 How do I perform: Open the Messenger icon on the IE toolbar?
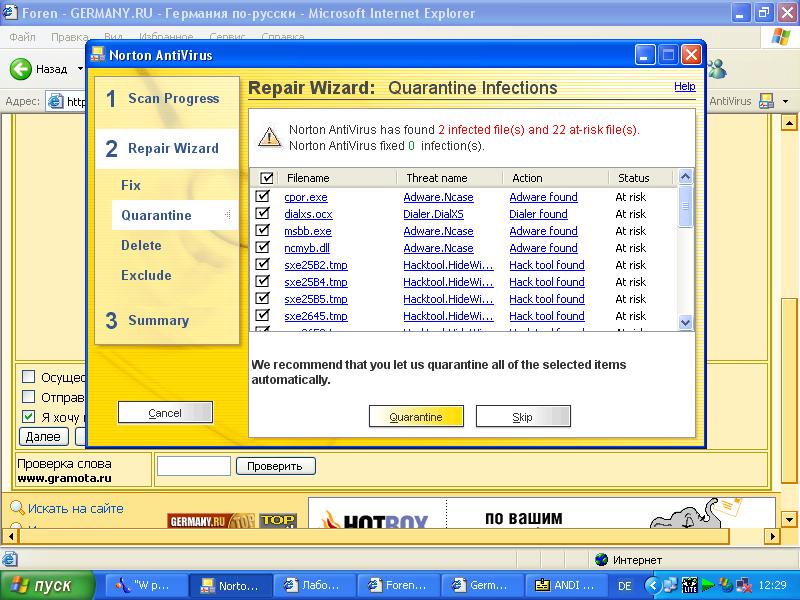tap(717, 69)
